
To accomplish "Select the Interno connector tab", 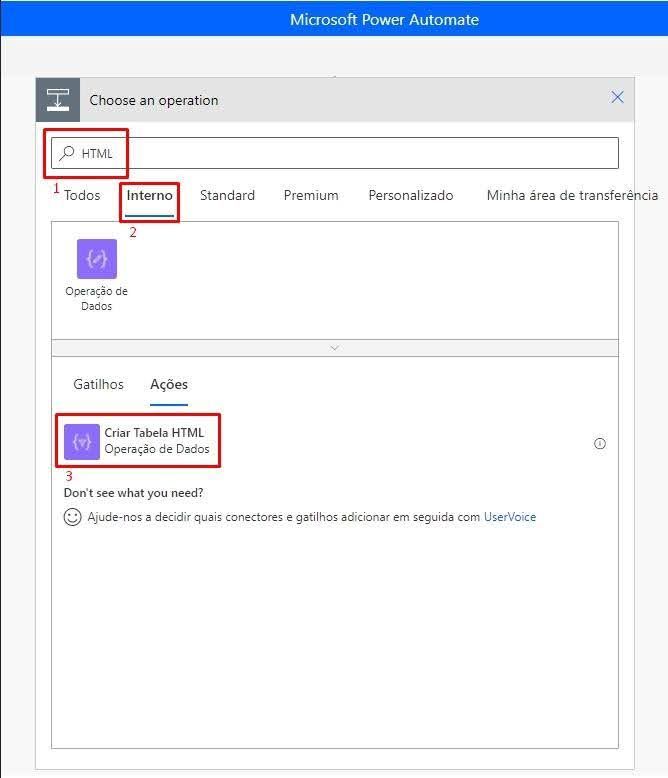I will tap(150, 195).
